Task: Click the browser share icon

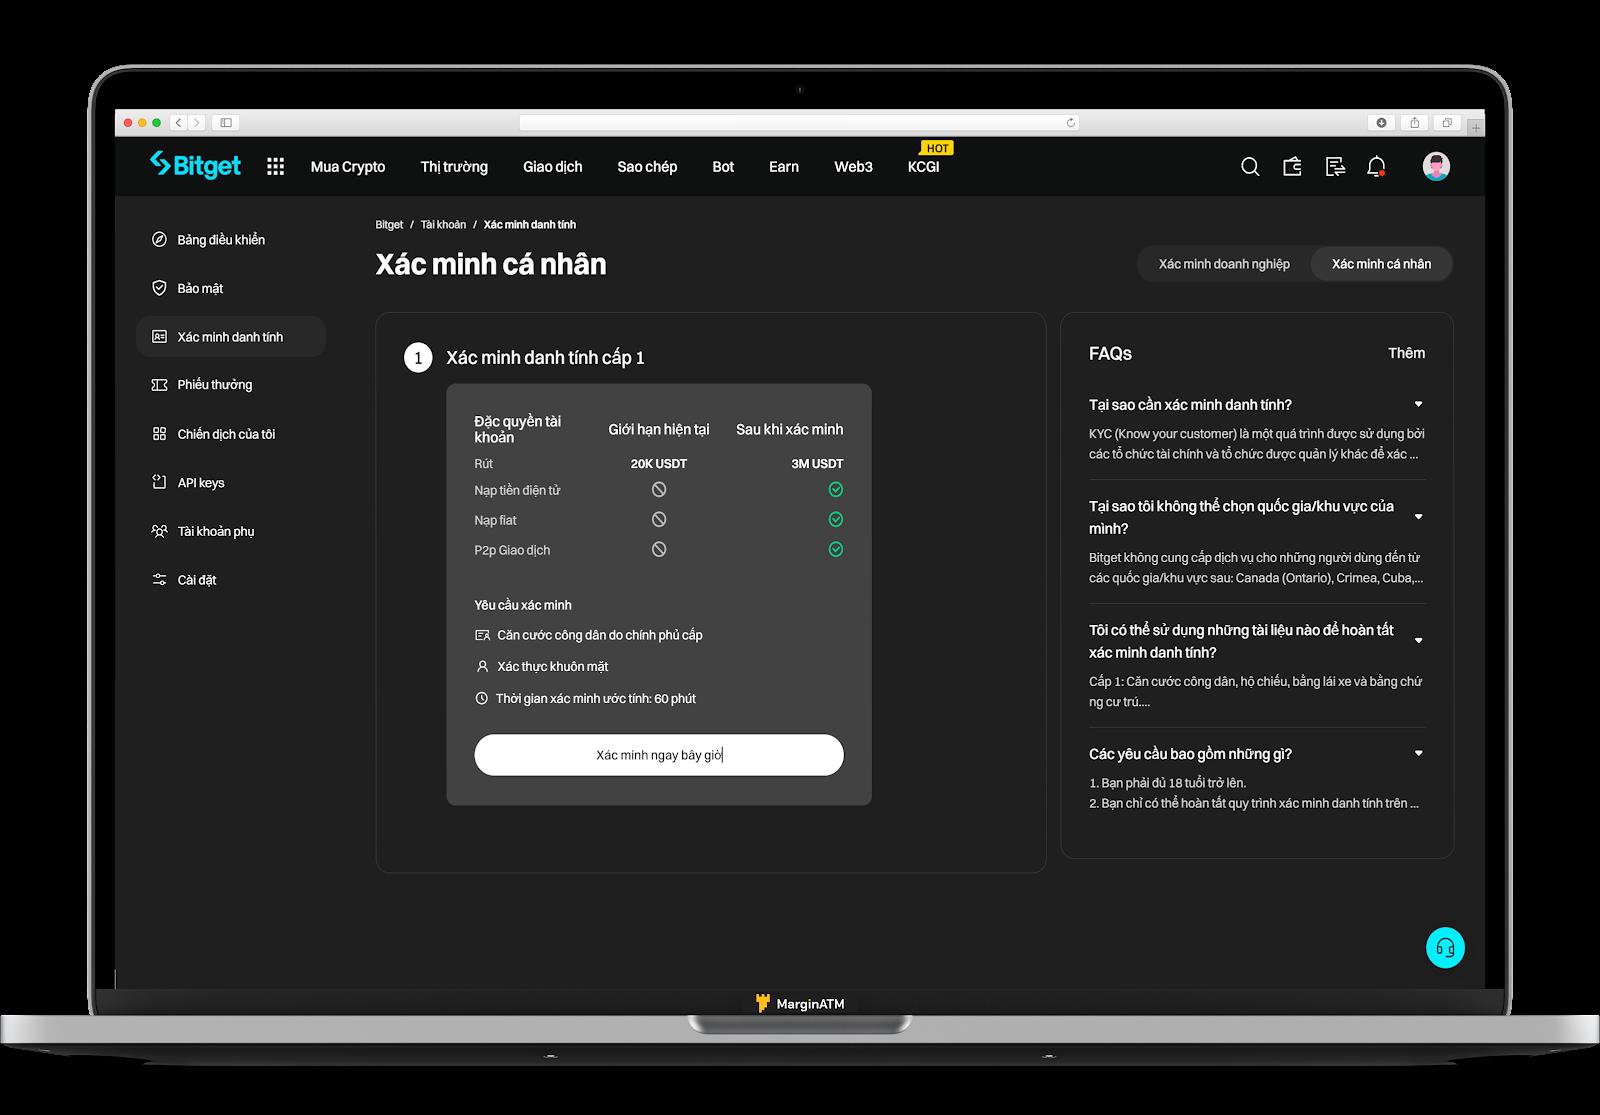Action: (1414, 123)
